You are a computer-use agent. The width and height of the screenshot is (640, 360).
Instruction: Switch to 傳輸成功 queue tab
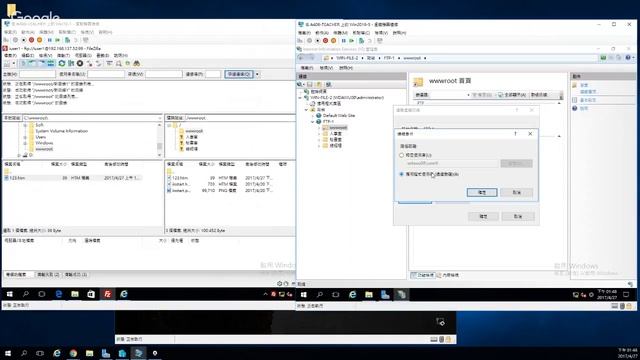tap(76, 275)
